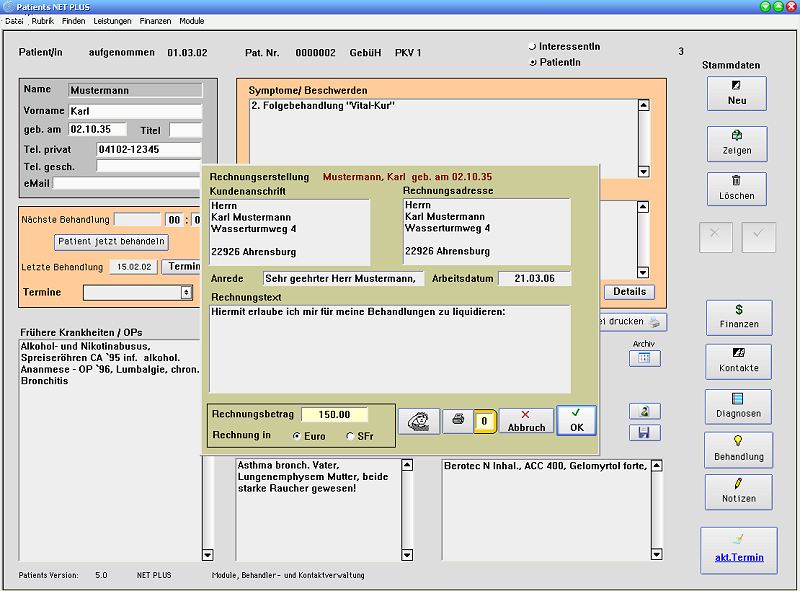Open the Finanzen menu in menu bar
The image size is (800, 591).
click(155, 21)
